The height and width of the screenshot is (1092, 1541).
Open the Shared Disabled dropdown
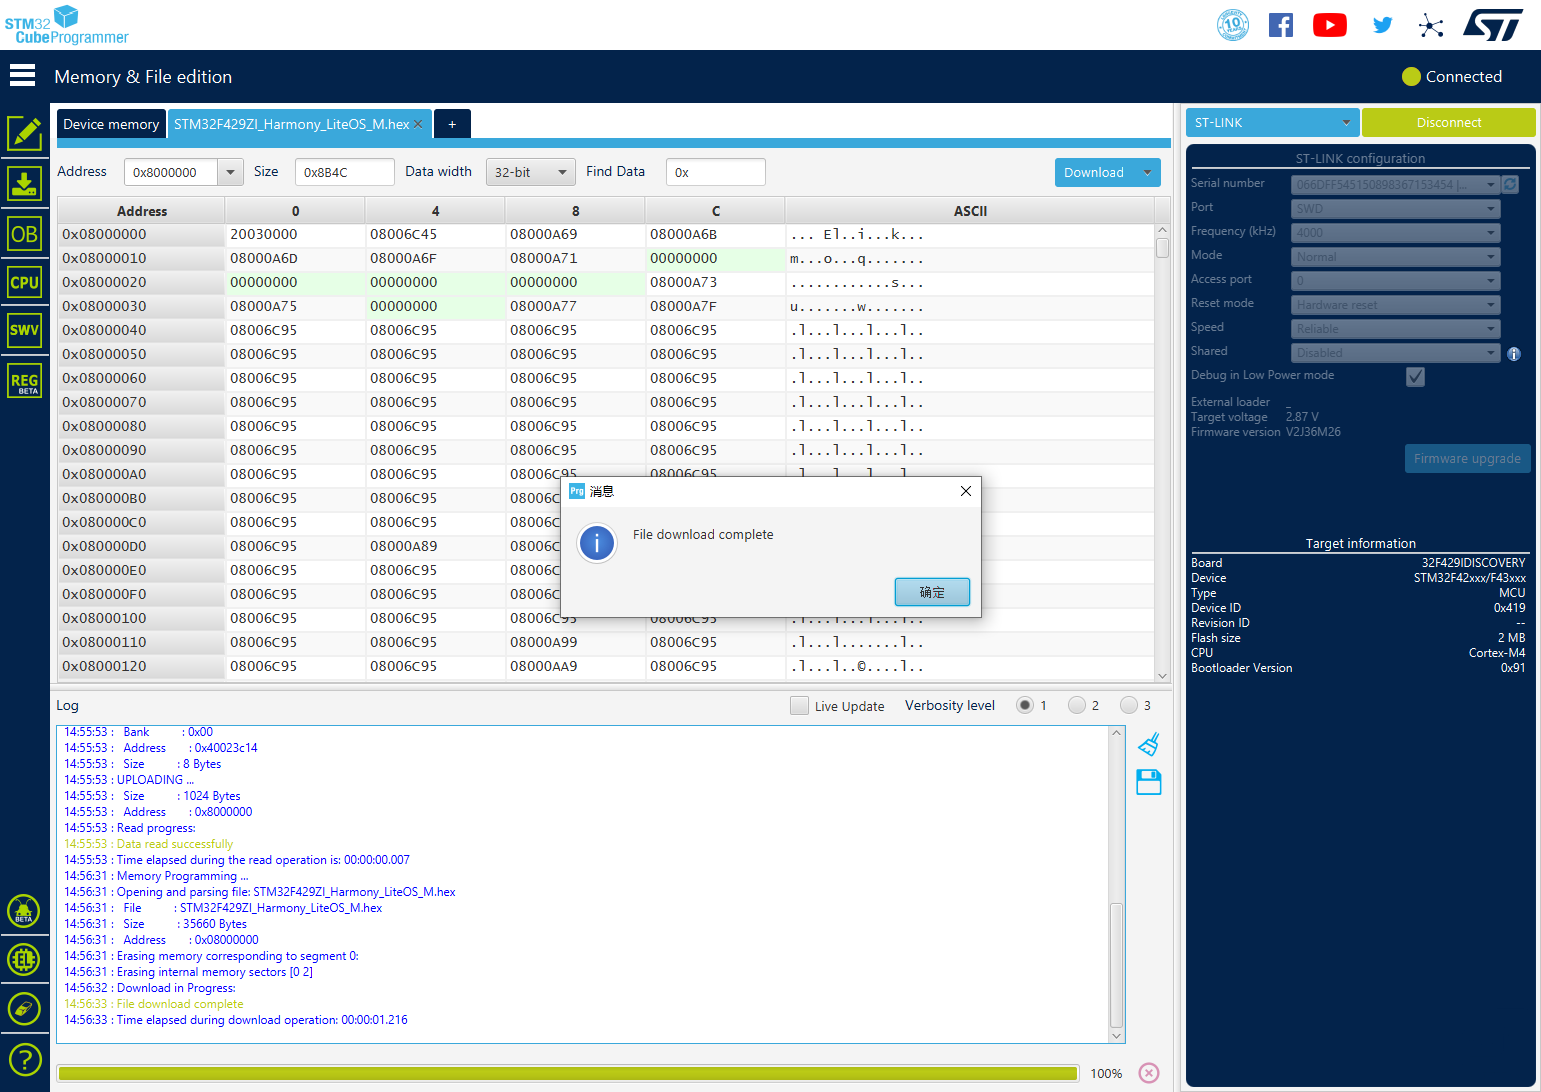point(1395,353)
